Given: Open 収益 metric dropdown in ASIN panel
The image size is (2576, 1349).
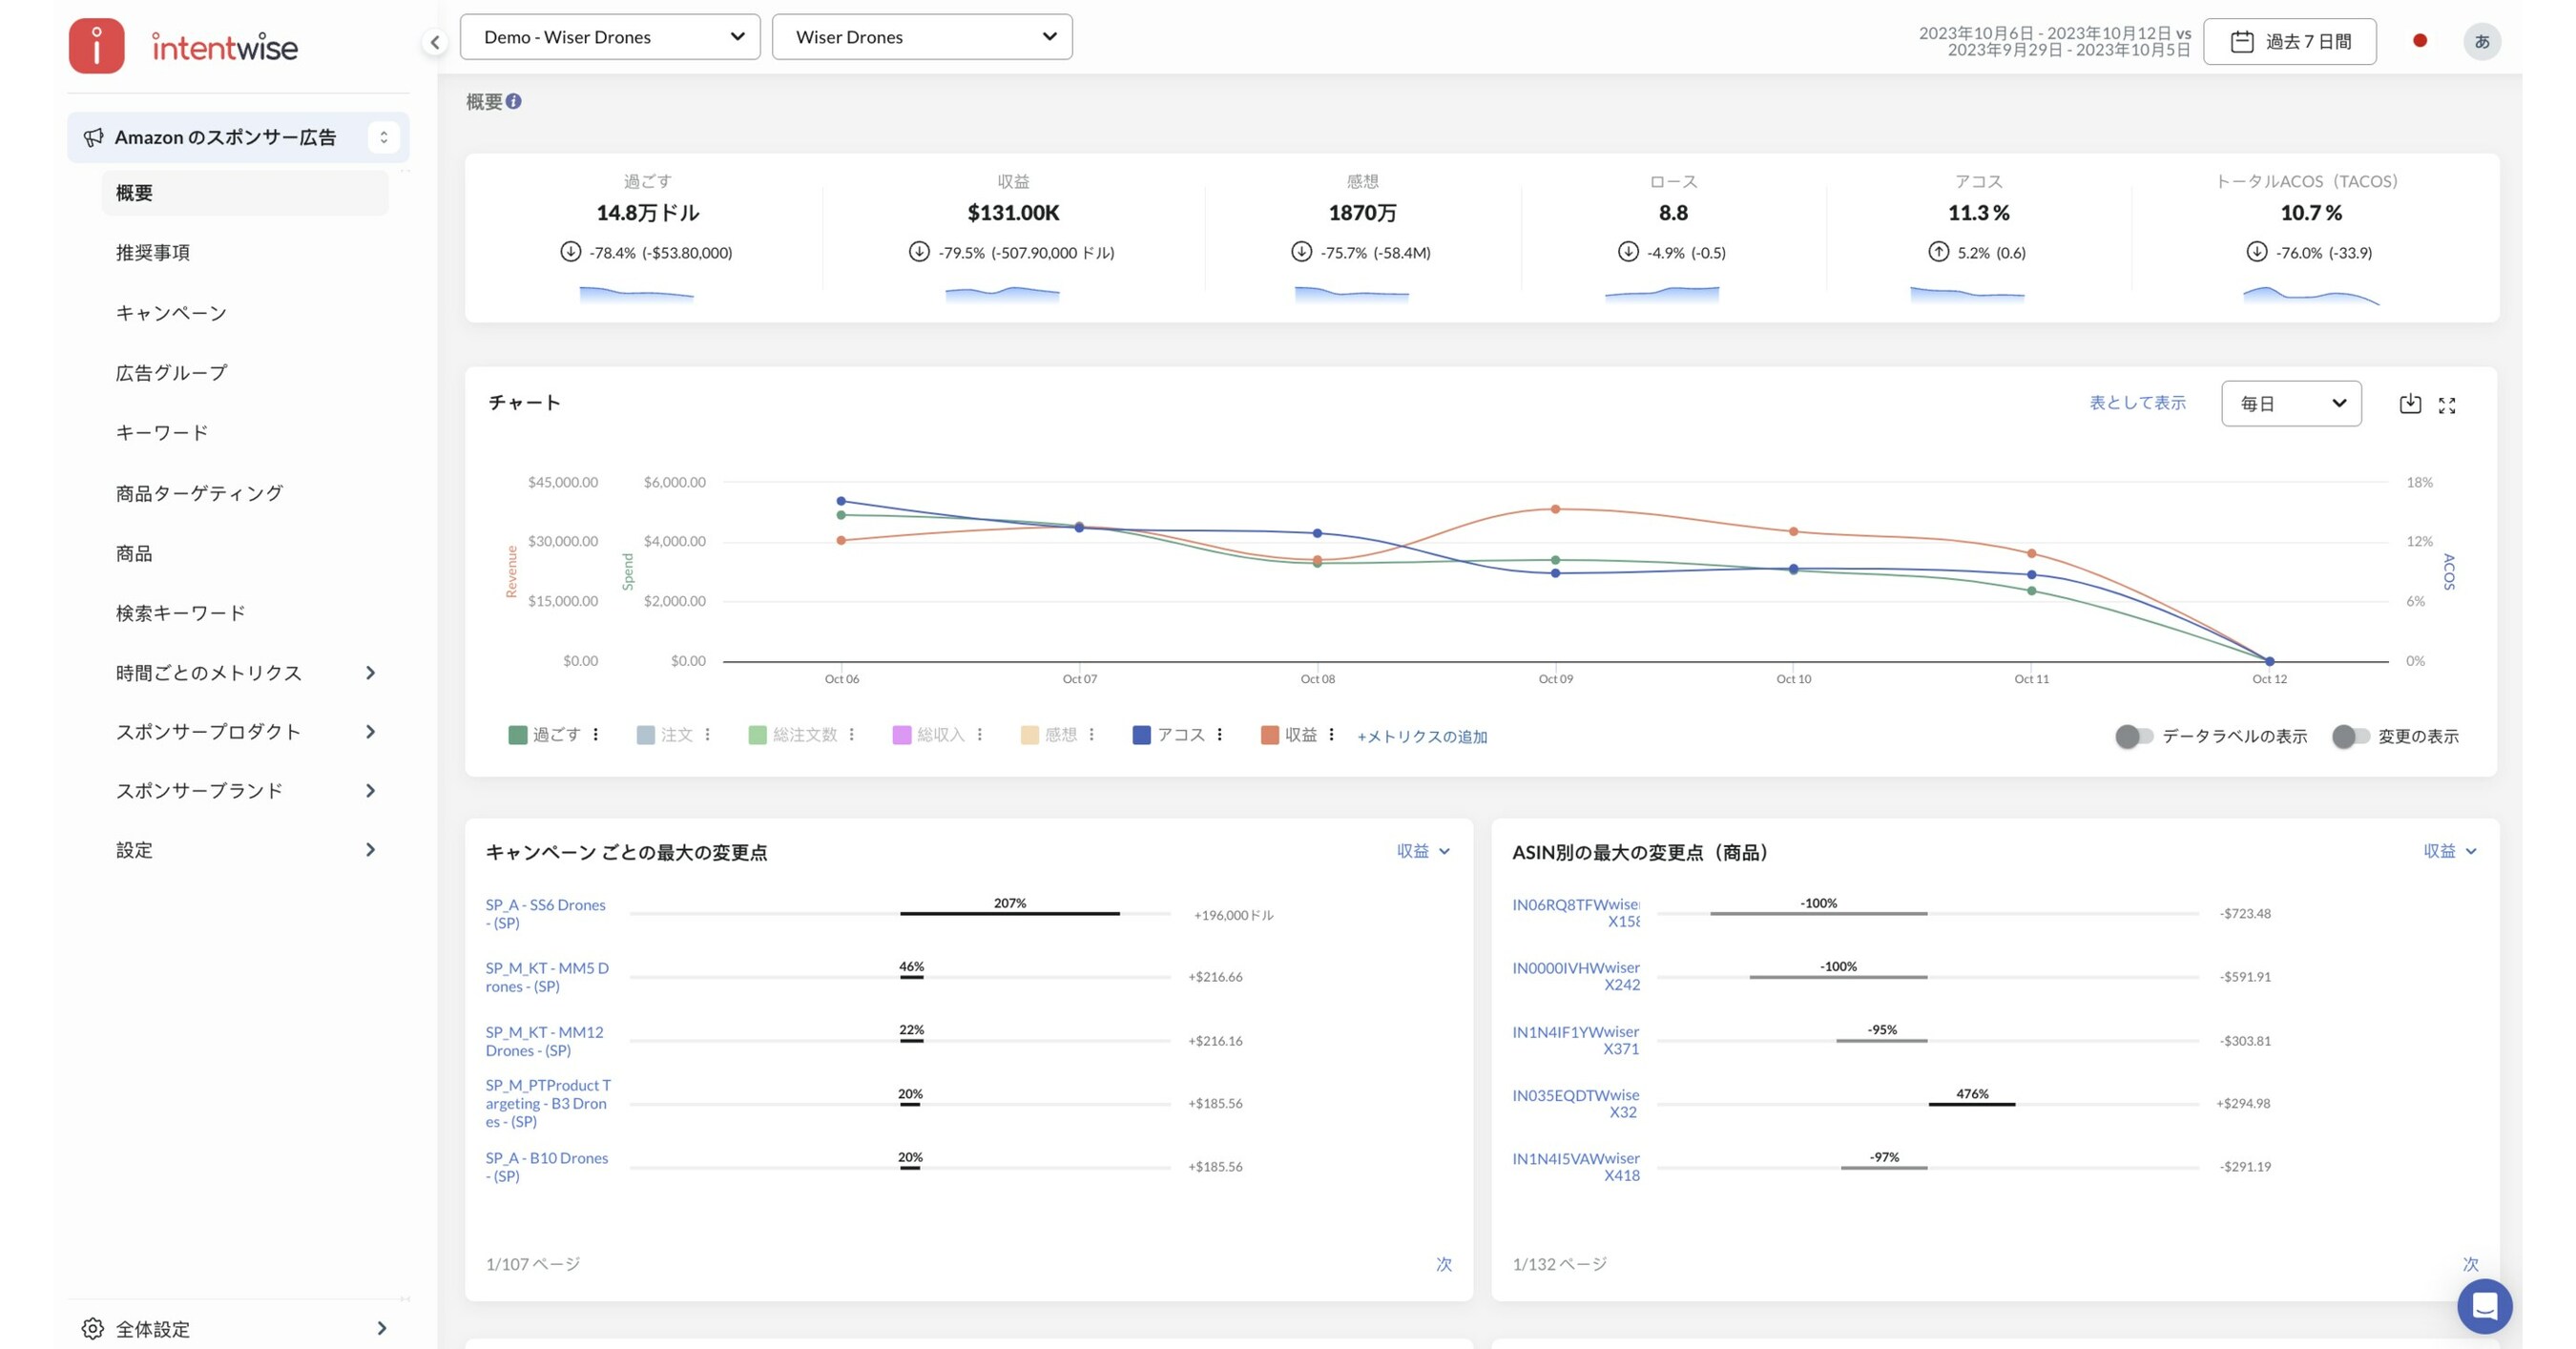Looking at the screenshot, I should [x=2450, y=851].
